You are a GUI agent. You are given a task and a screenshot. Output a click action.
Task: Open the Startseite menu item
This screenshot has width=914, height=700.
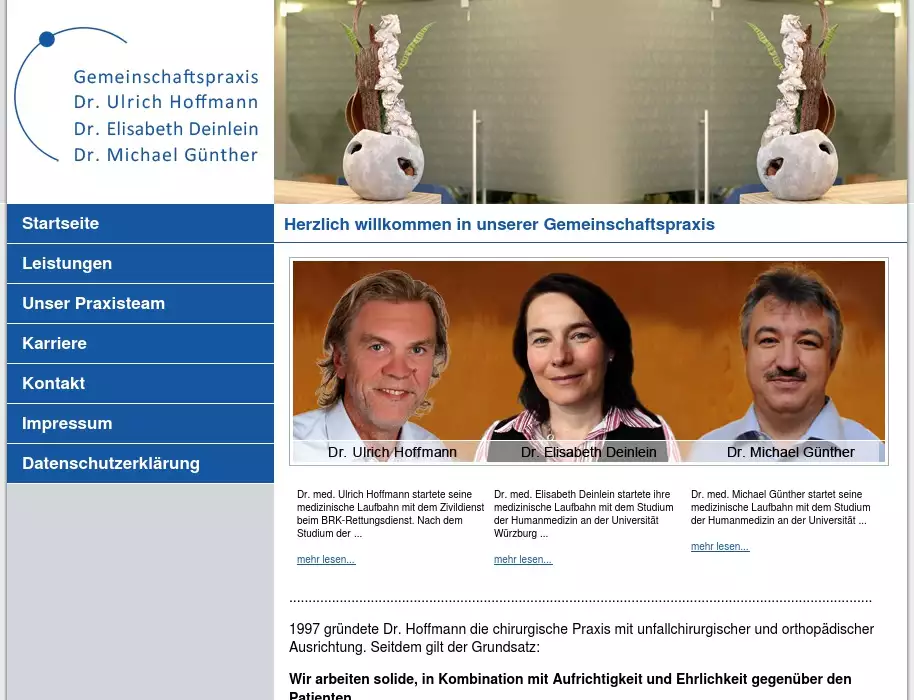(x=61, y=224)
